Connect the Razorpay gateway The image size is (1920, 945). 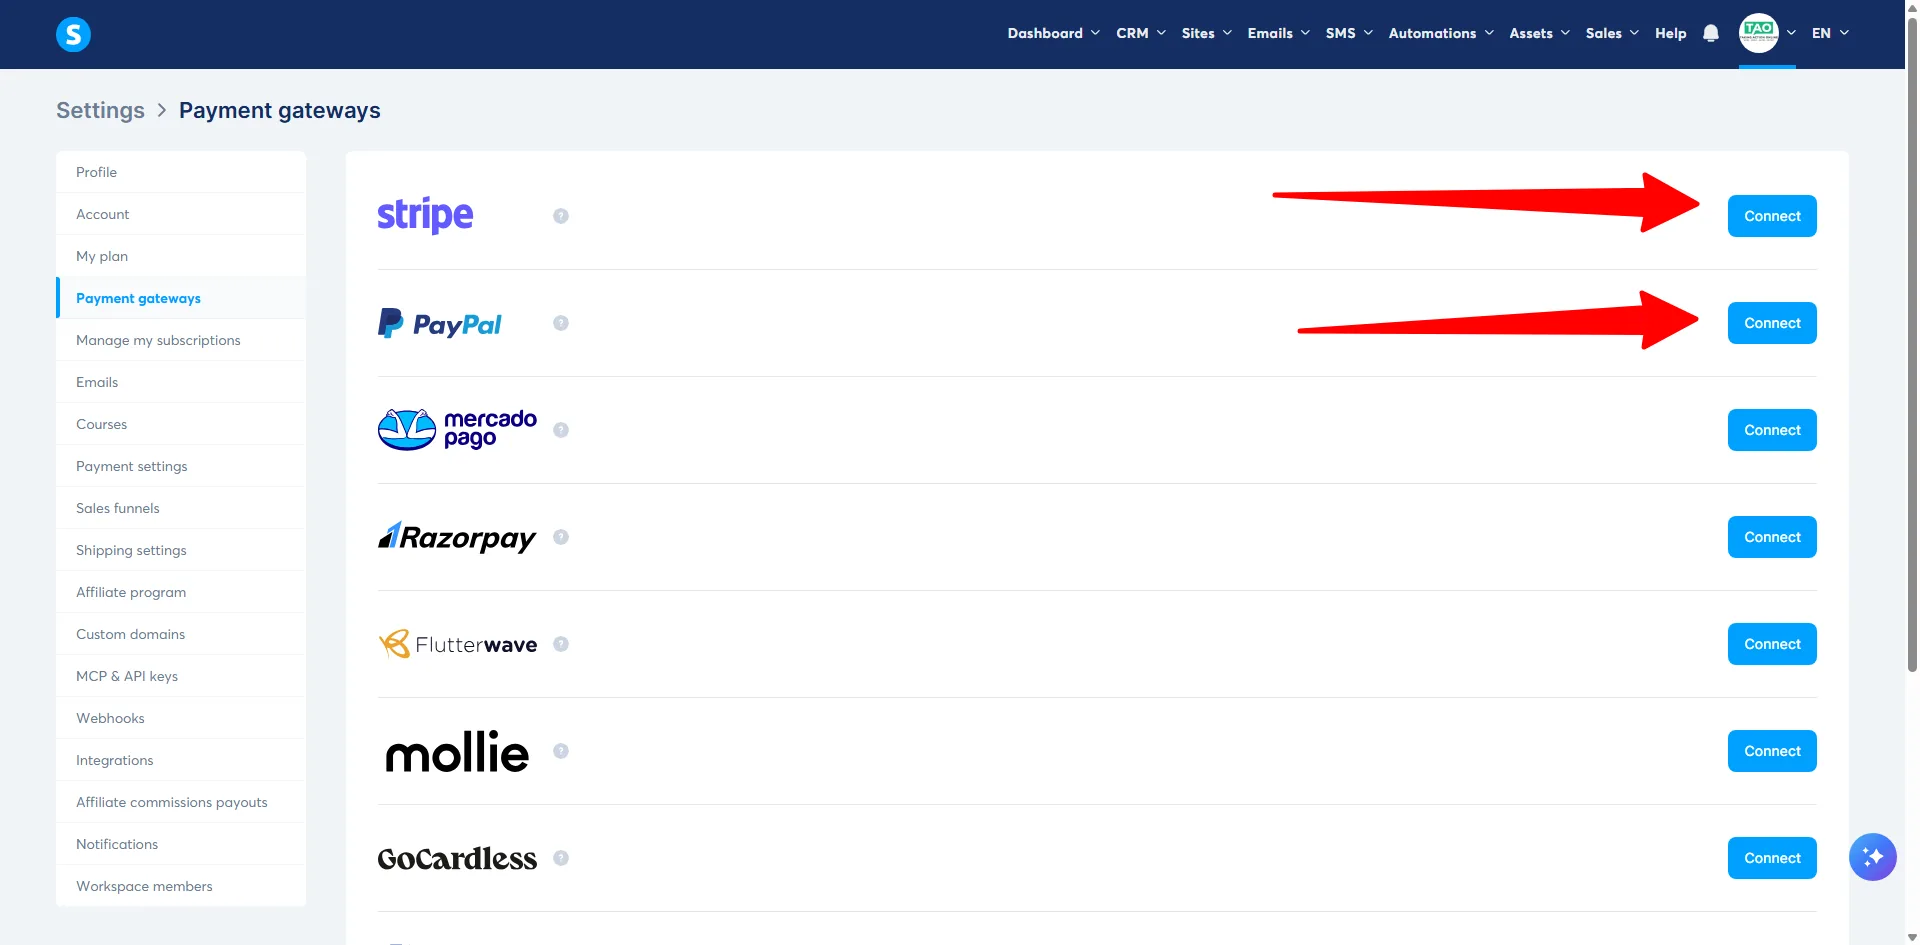(1772, 537)
